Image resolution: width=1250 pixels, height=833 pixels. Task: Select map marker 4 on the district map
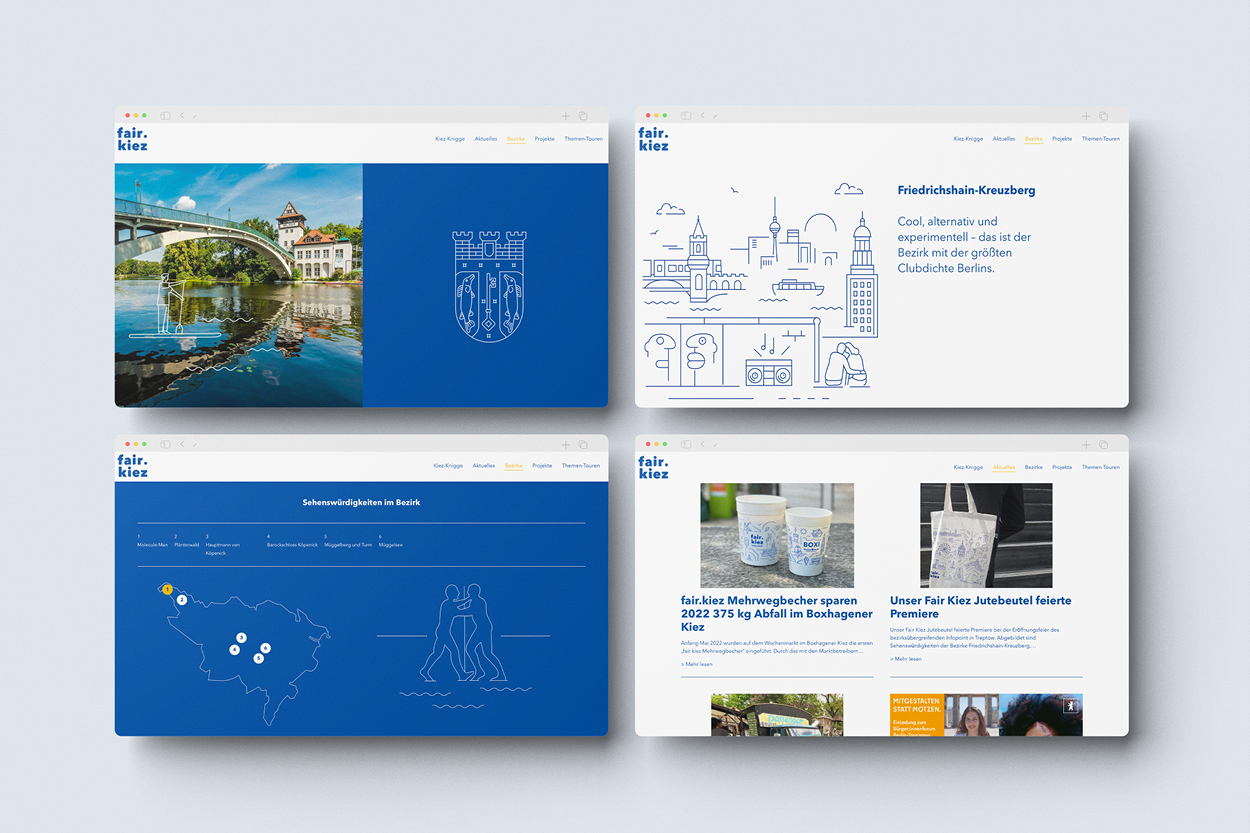(234, 650)
